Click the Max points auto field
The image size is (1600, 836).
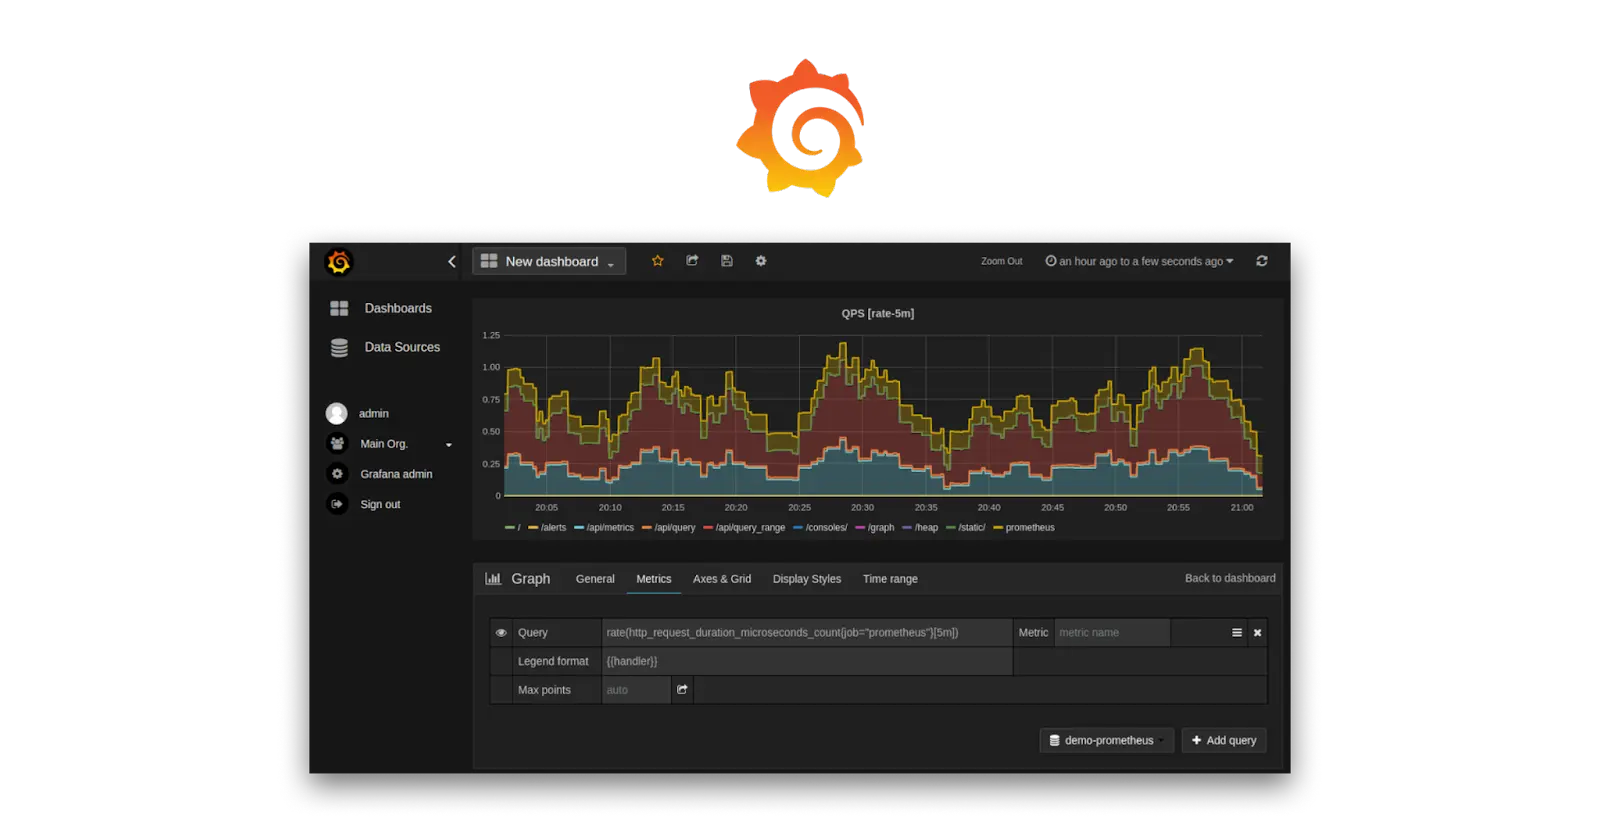pos(636,690)
